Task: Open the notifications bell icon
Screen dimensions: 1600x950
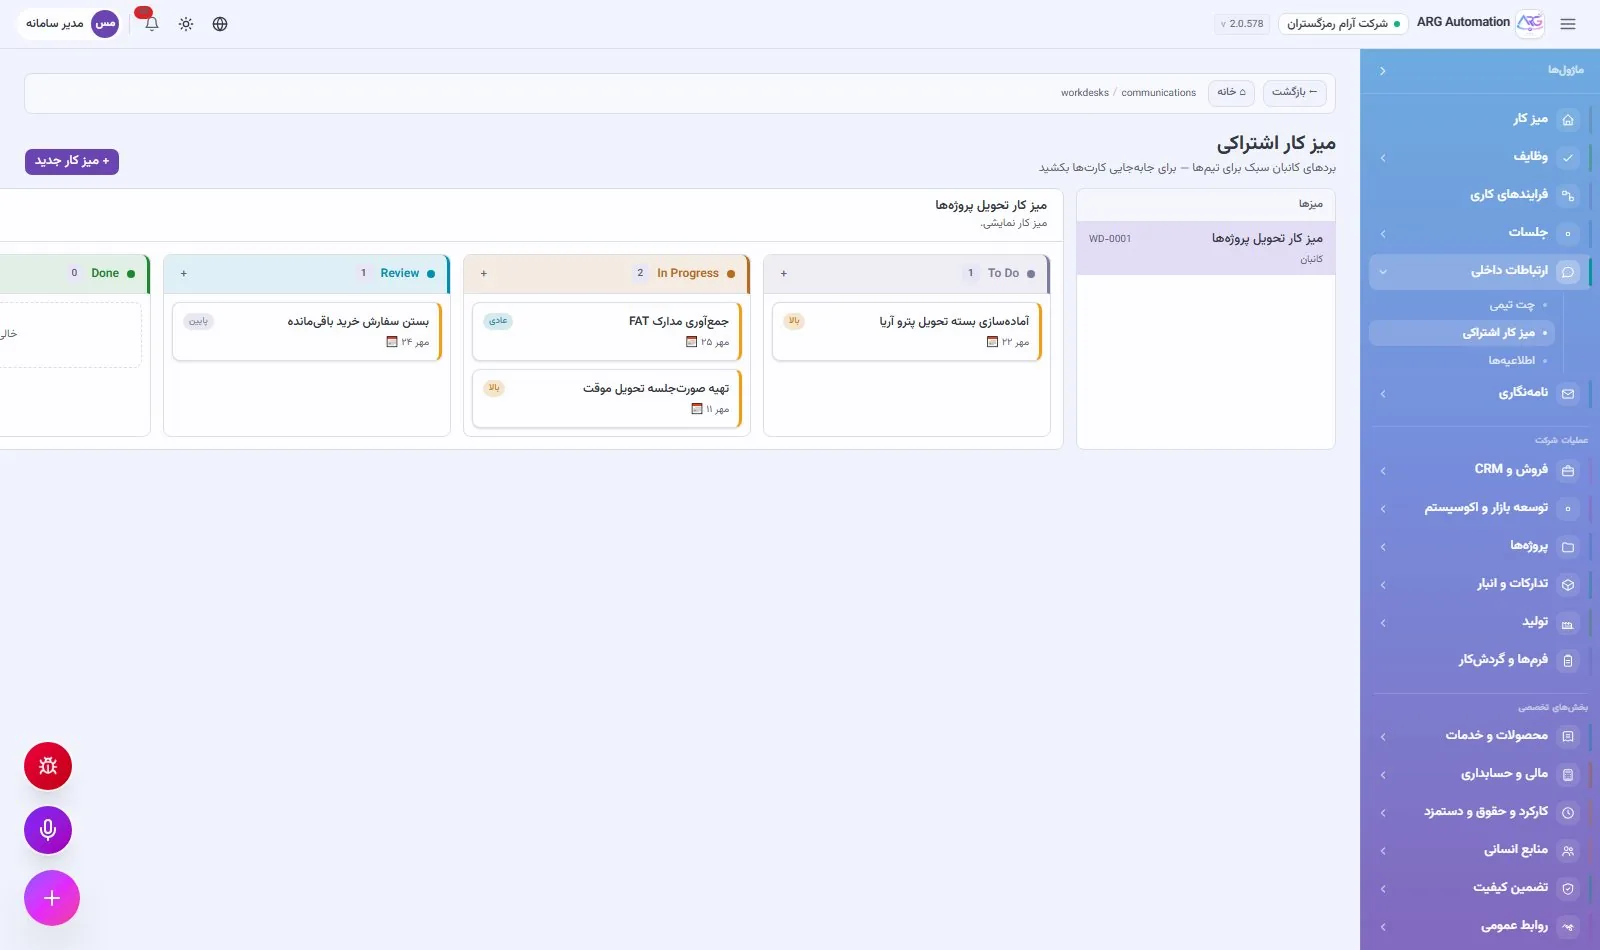Action: pos(152,24)
